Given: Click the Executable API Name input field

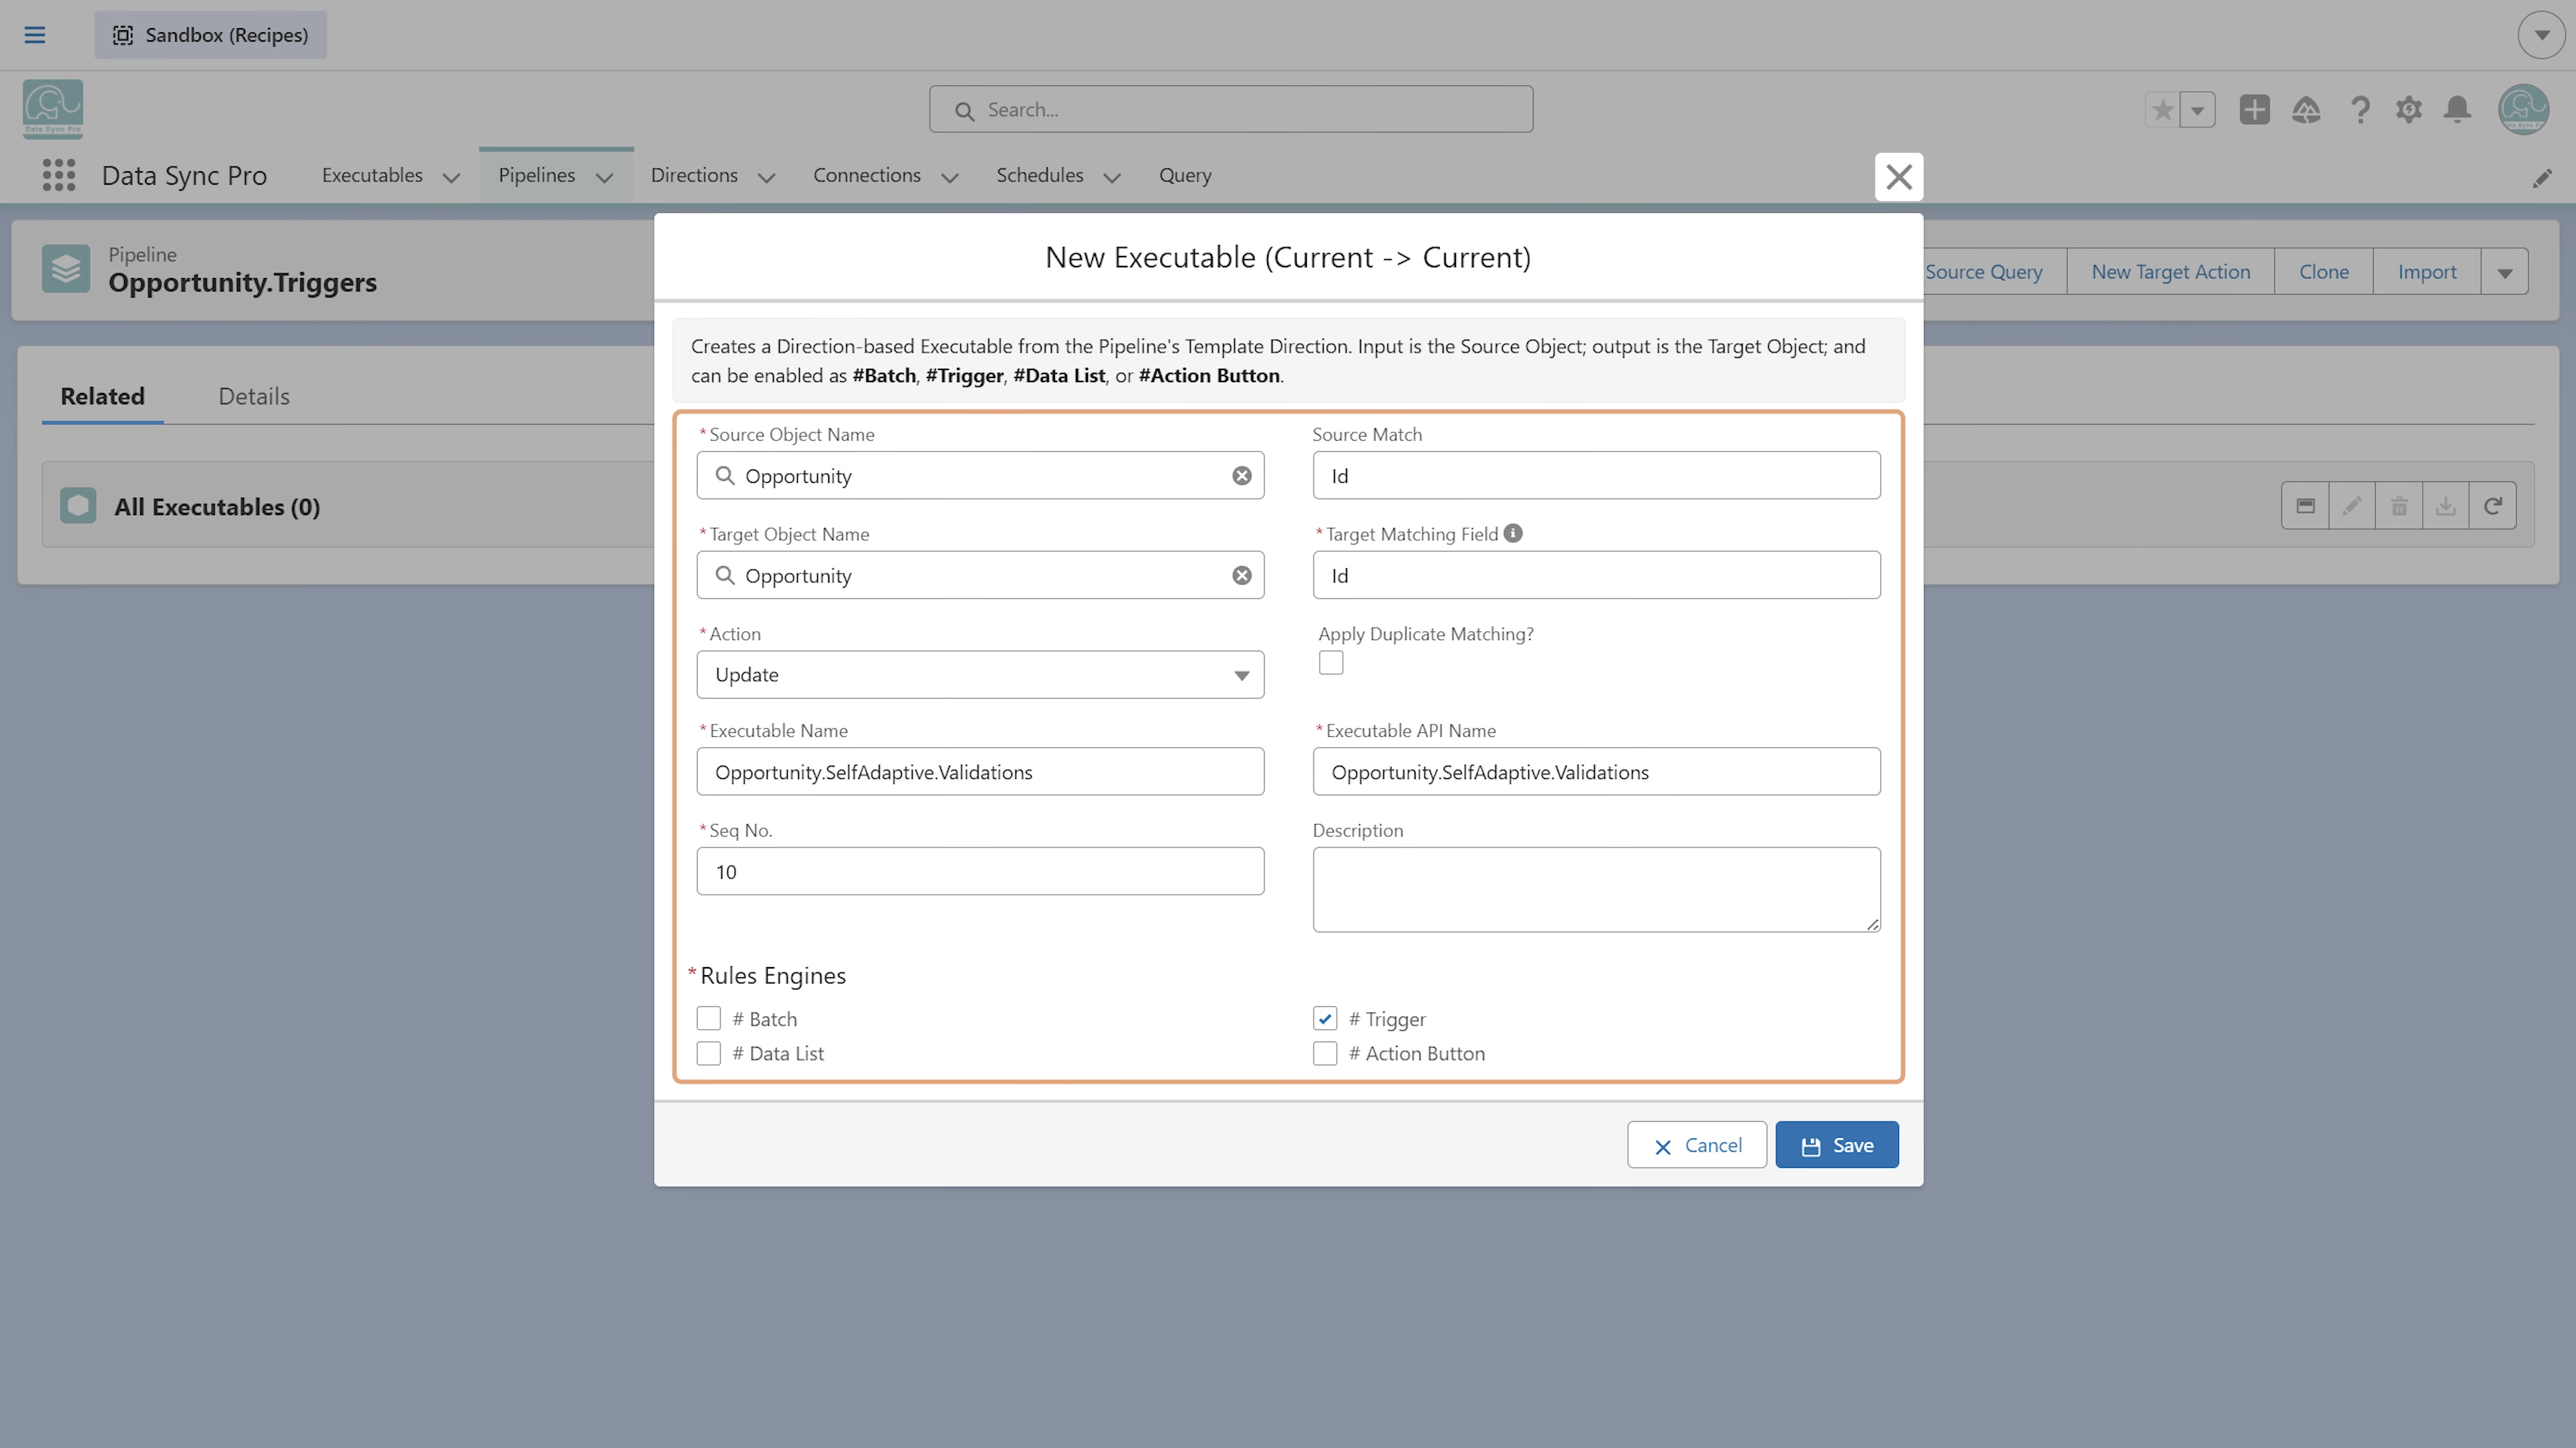Looking at the screenshot, I should click(x=1596, y=772).
